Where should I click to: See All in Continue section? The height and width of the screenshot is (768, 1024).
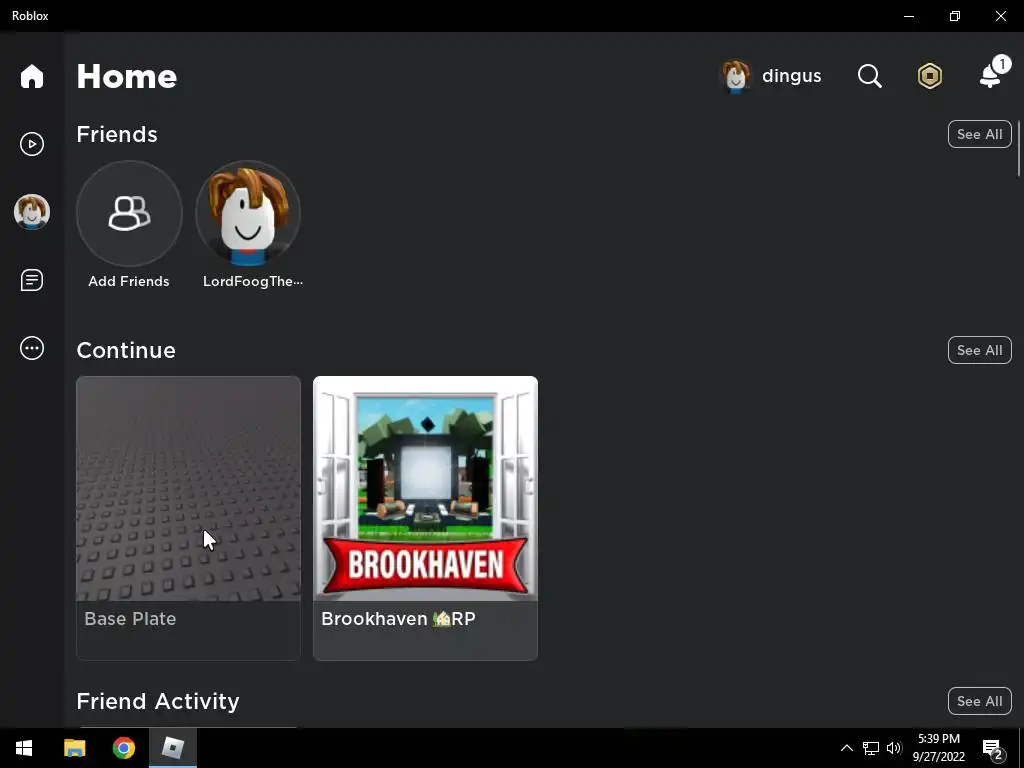click(980, 350)
